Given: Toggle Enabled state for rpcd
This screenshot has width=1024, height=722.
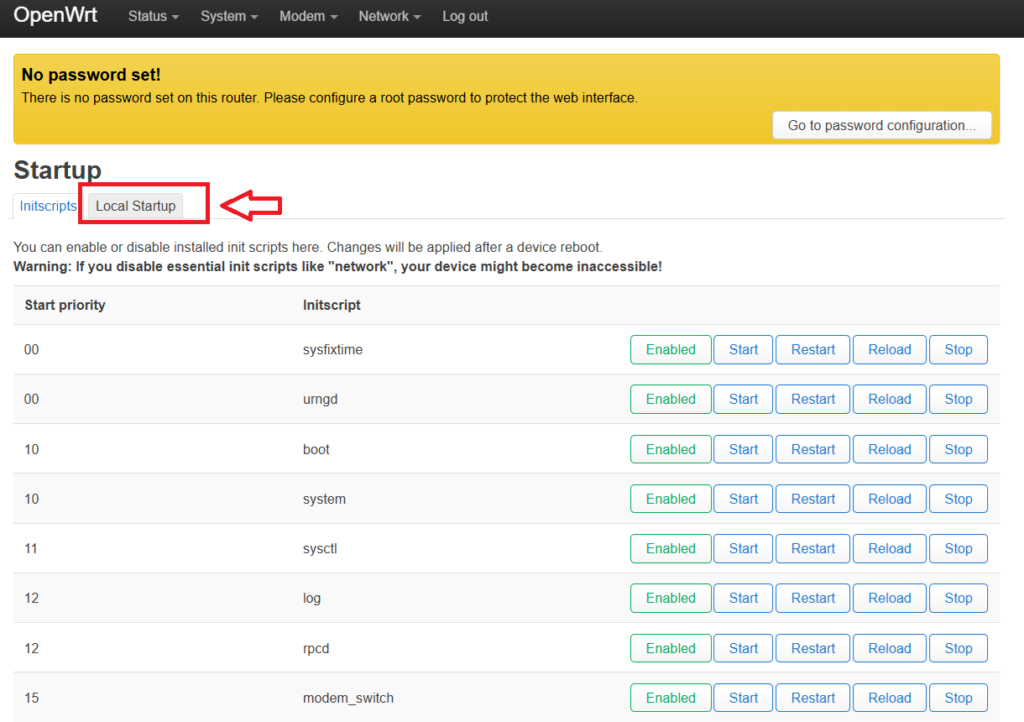Looking at the screenshot, I should [x=670, y=648].
